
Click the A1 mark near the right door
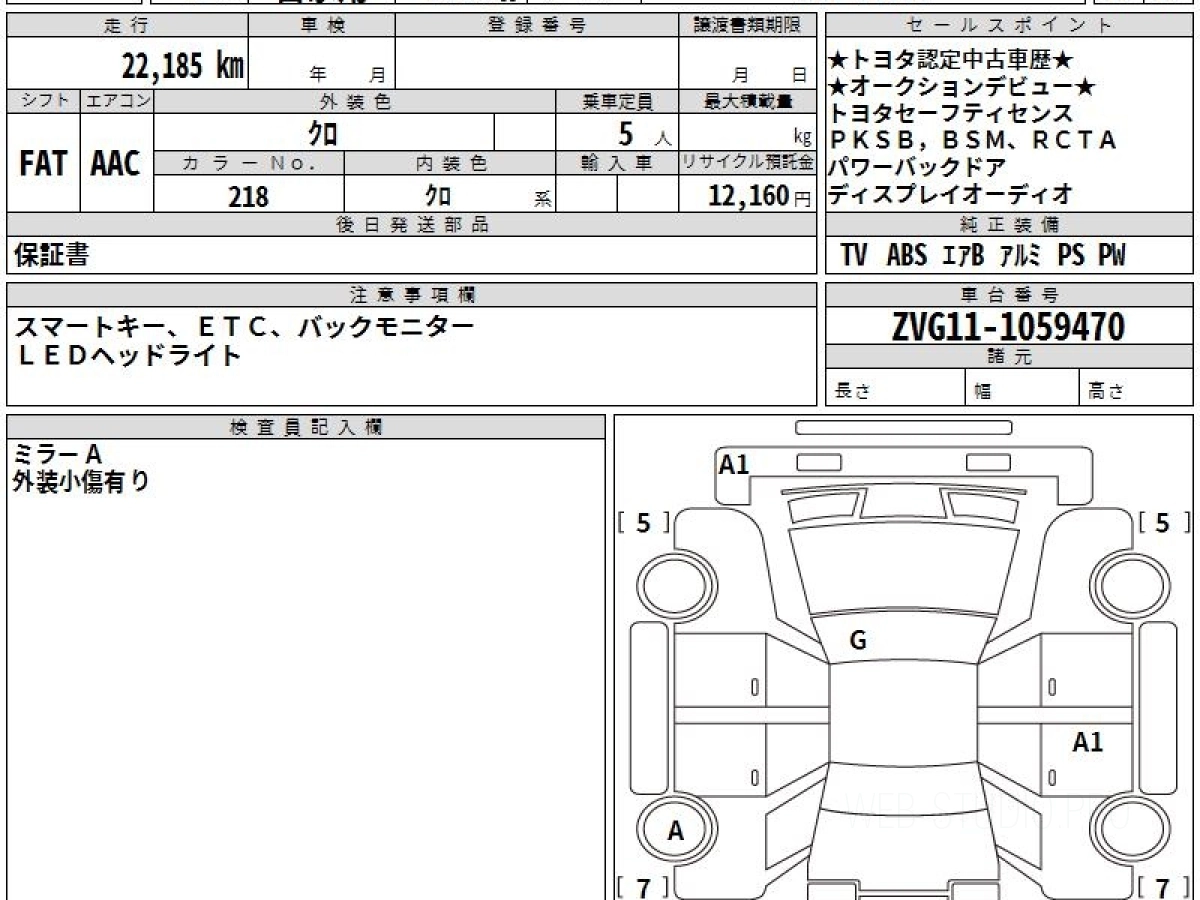pyautogui.click(x=1088, y=742)
